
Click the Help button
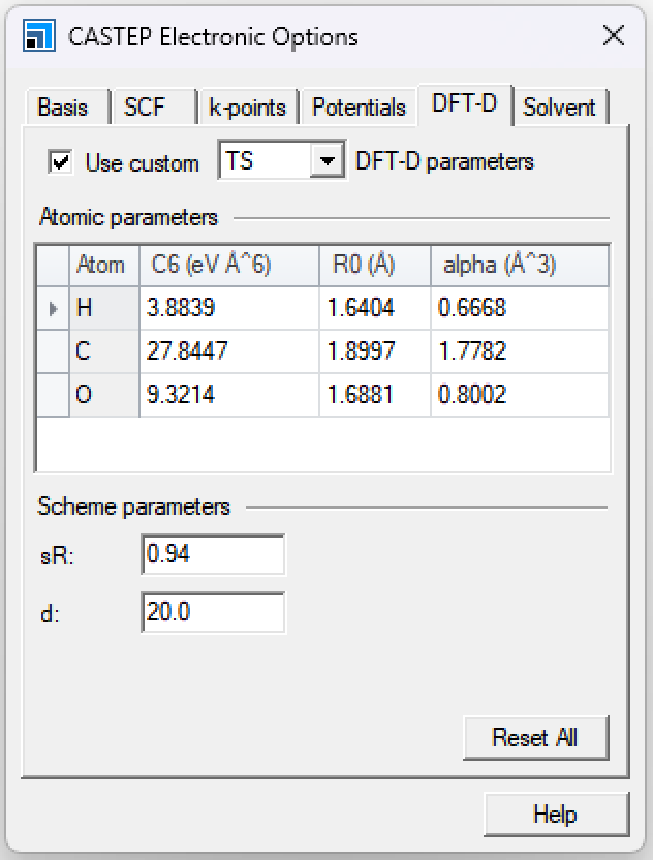(x=555, y=814)
